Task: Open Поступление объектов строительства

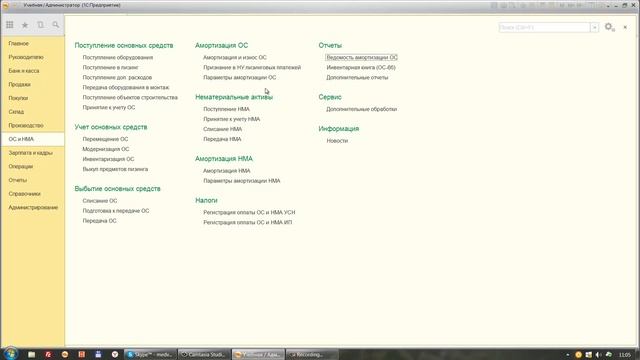Action: coord(130,98)
